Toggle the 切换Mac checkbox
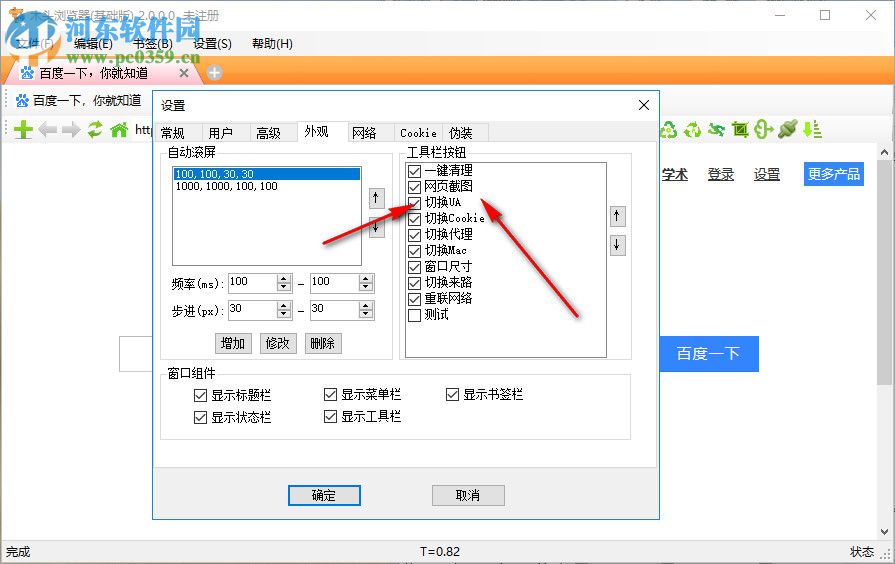Screen dimensions: 895x564 tap(415, 251)
